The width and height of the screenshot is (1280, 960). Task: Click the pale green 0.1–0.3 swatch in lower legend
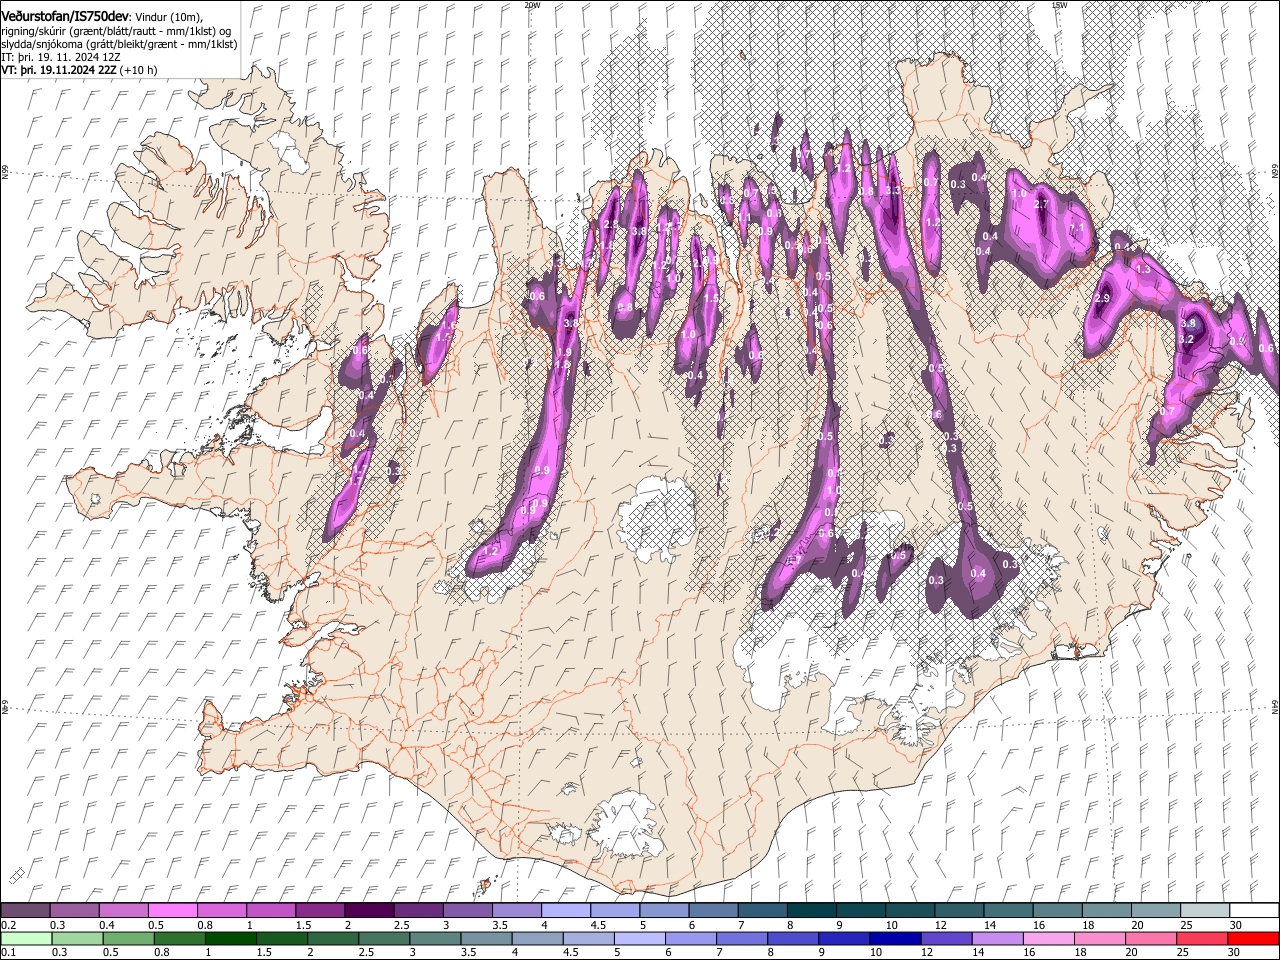click(x=25, y=938)
